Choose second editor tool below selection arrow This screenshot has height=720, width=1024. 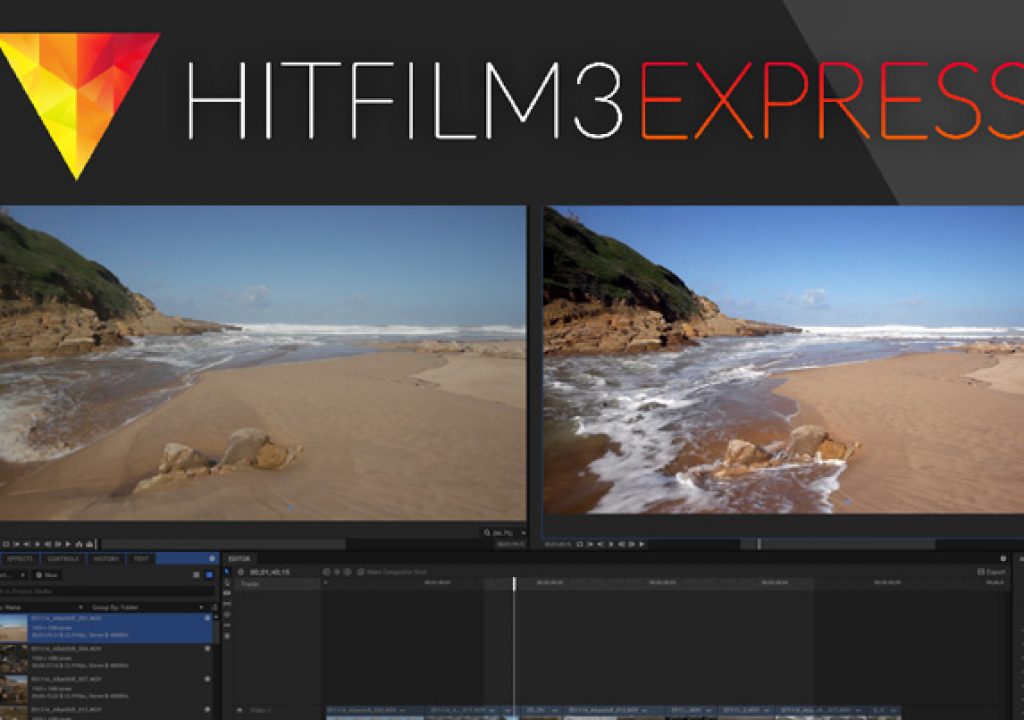[227, 583]
